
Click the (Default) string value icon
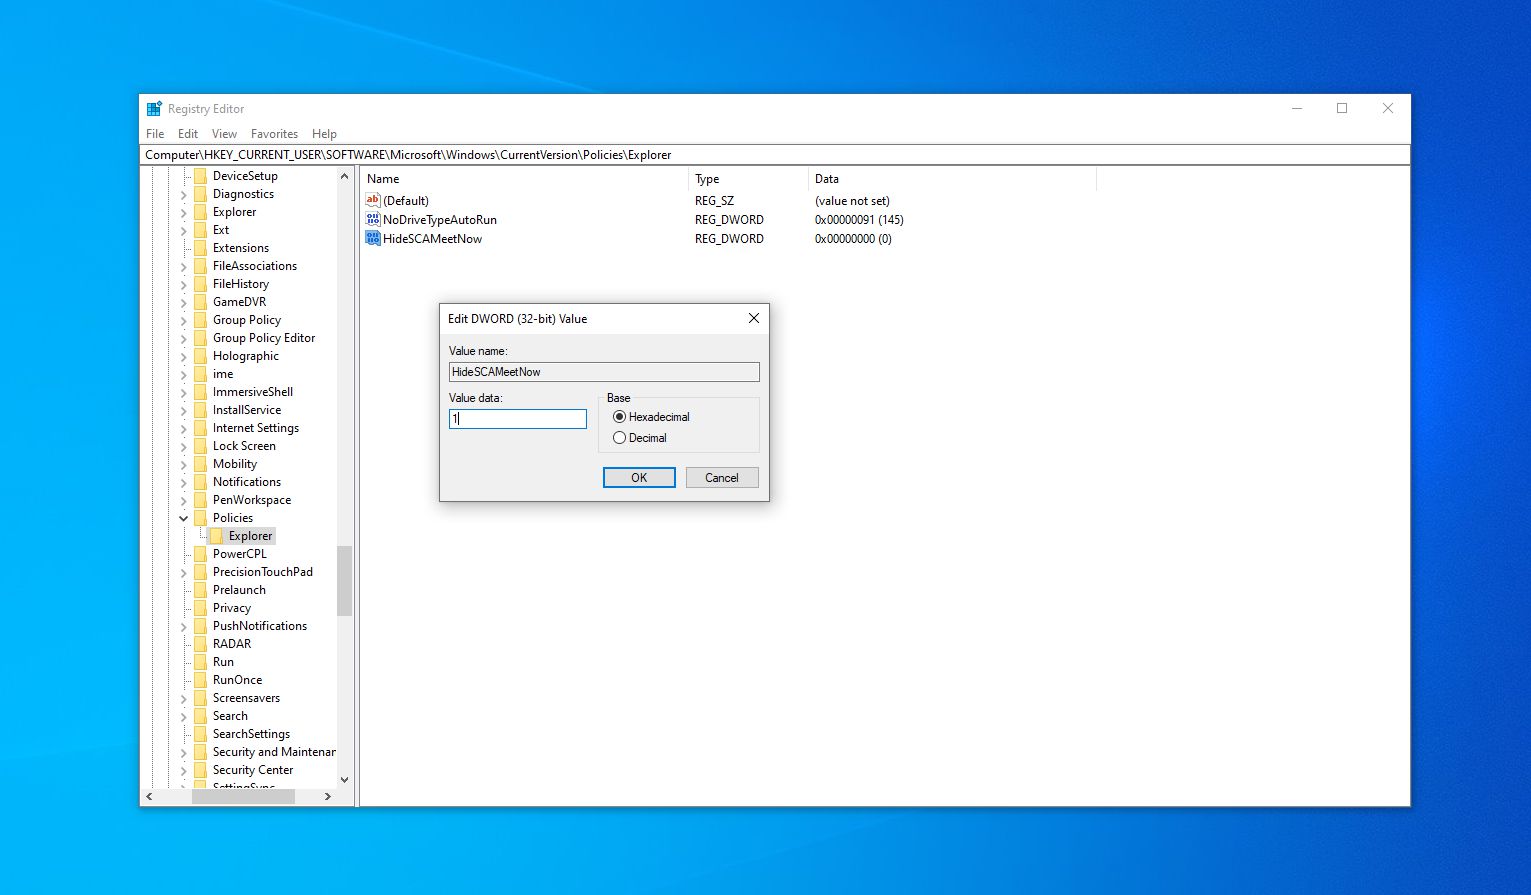(373, 200)
